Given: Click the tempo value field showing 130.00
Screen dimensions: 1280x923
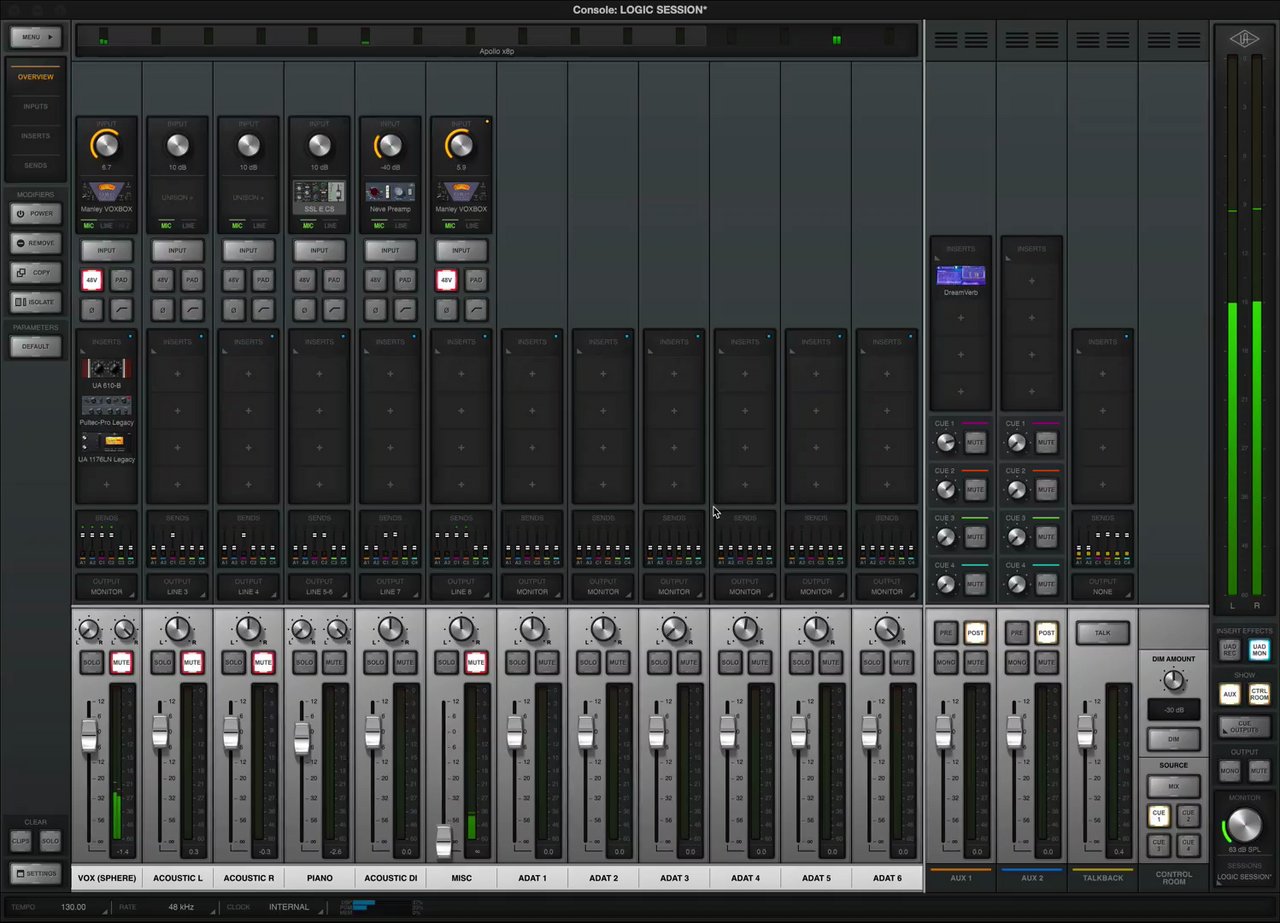Looking at the screenshot, I should (x=73, y=907).
